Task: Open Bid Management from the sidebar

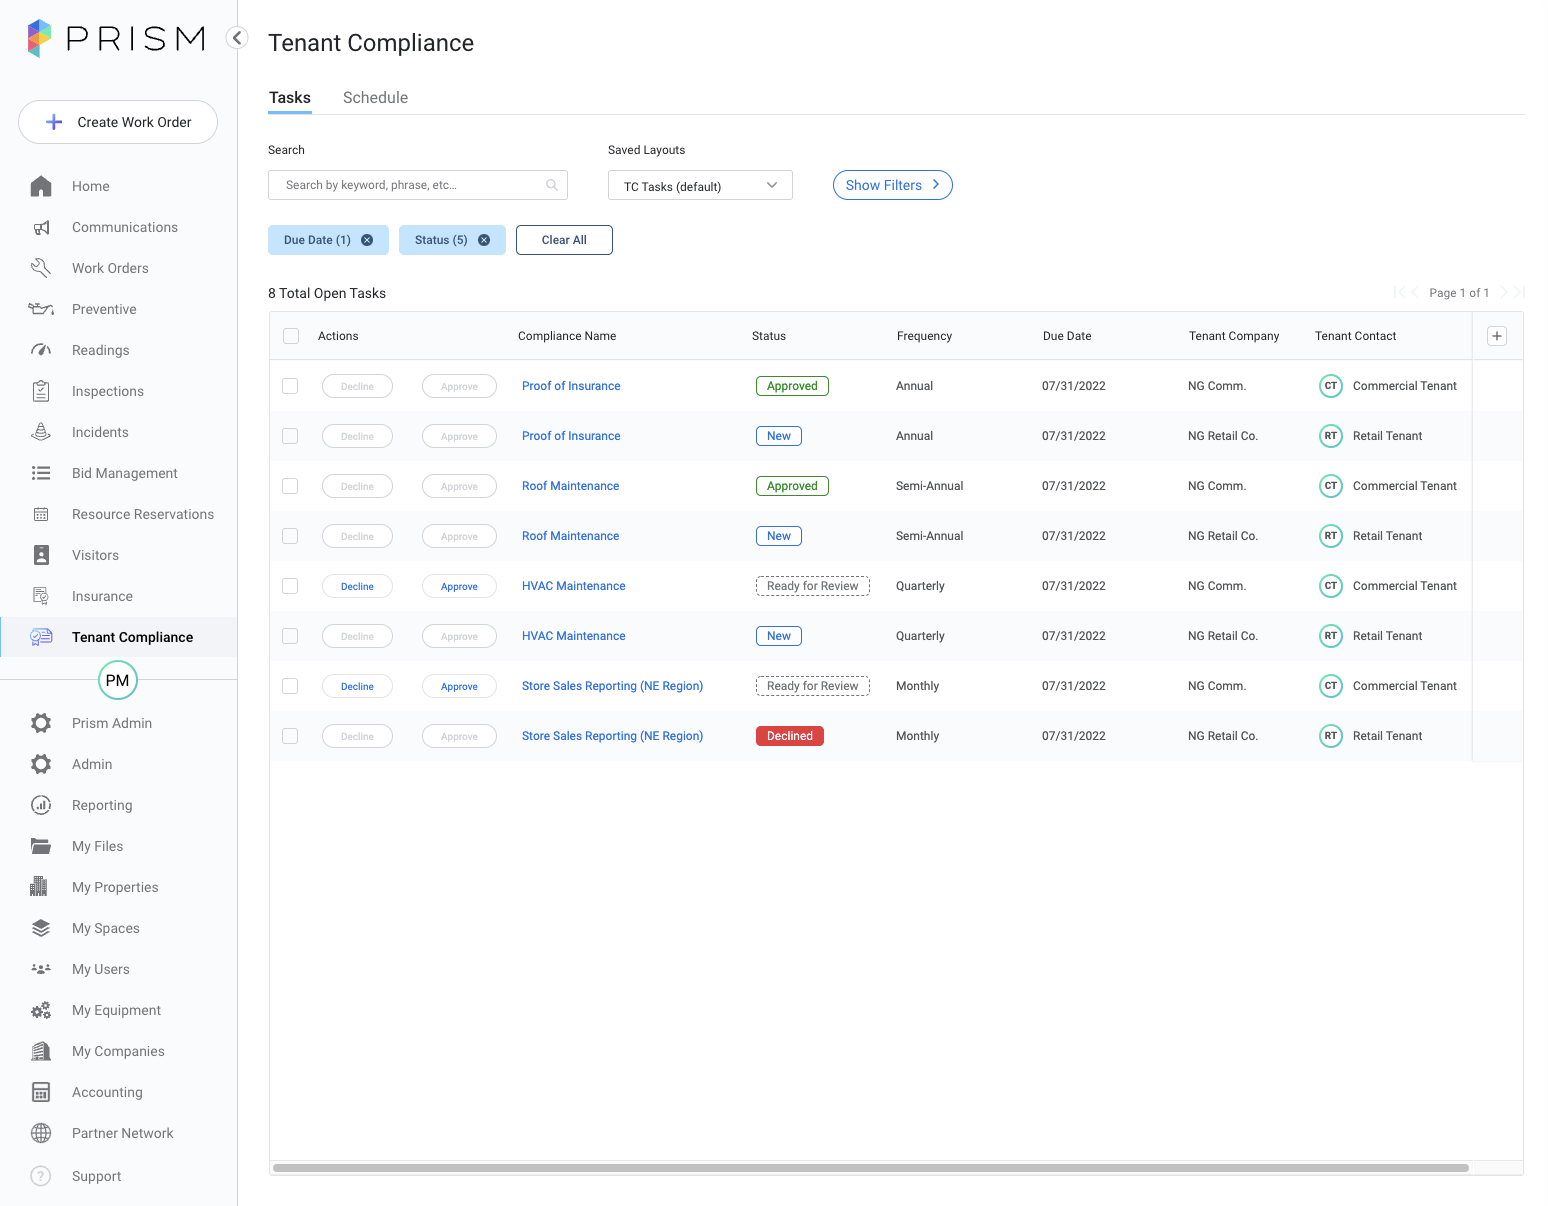Action: [x=41, y=472]
